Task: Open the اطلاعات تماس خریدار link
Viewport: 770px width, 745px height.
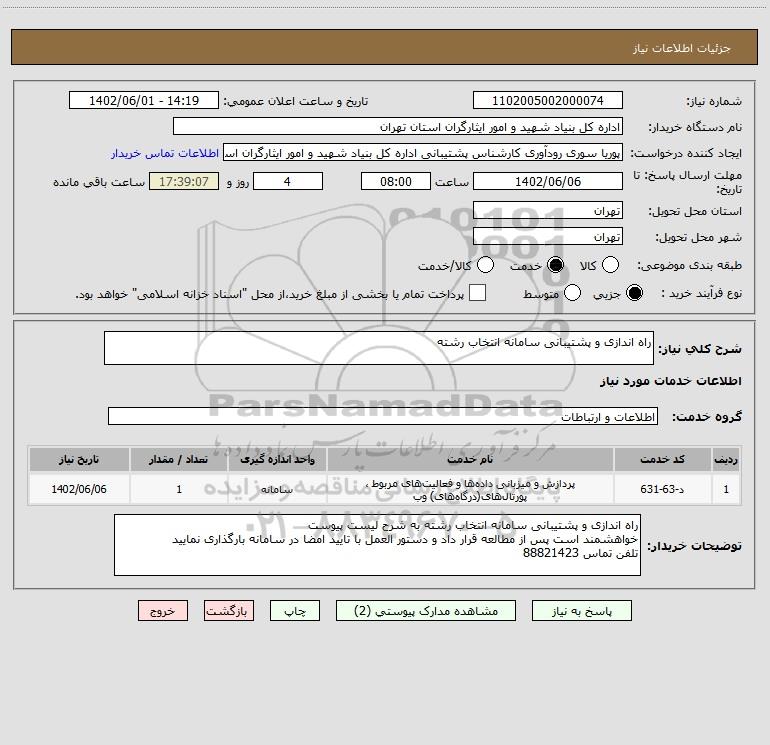Action: click(x=165, y=153)
